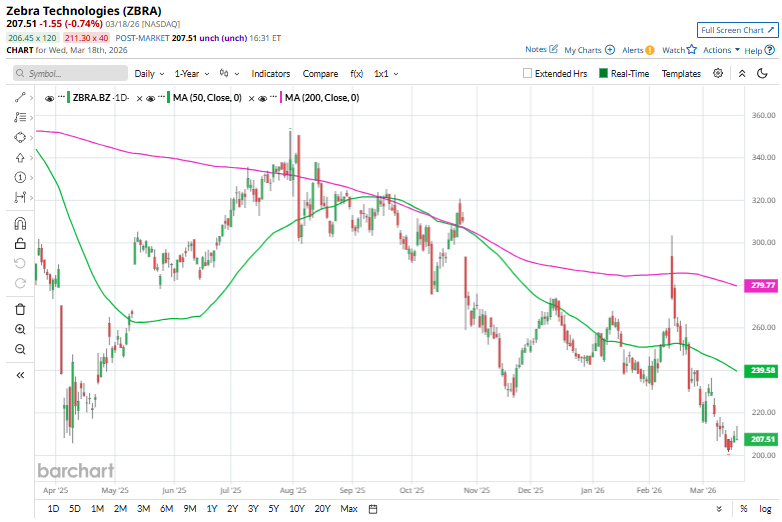Expand the 1-Year period dropdown

pos(192,73)
